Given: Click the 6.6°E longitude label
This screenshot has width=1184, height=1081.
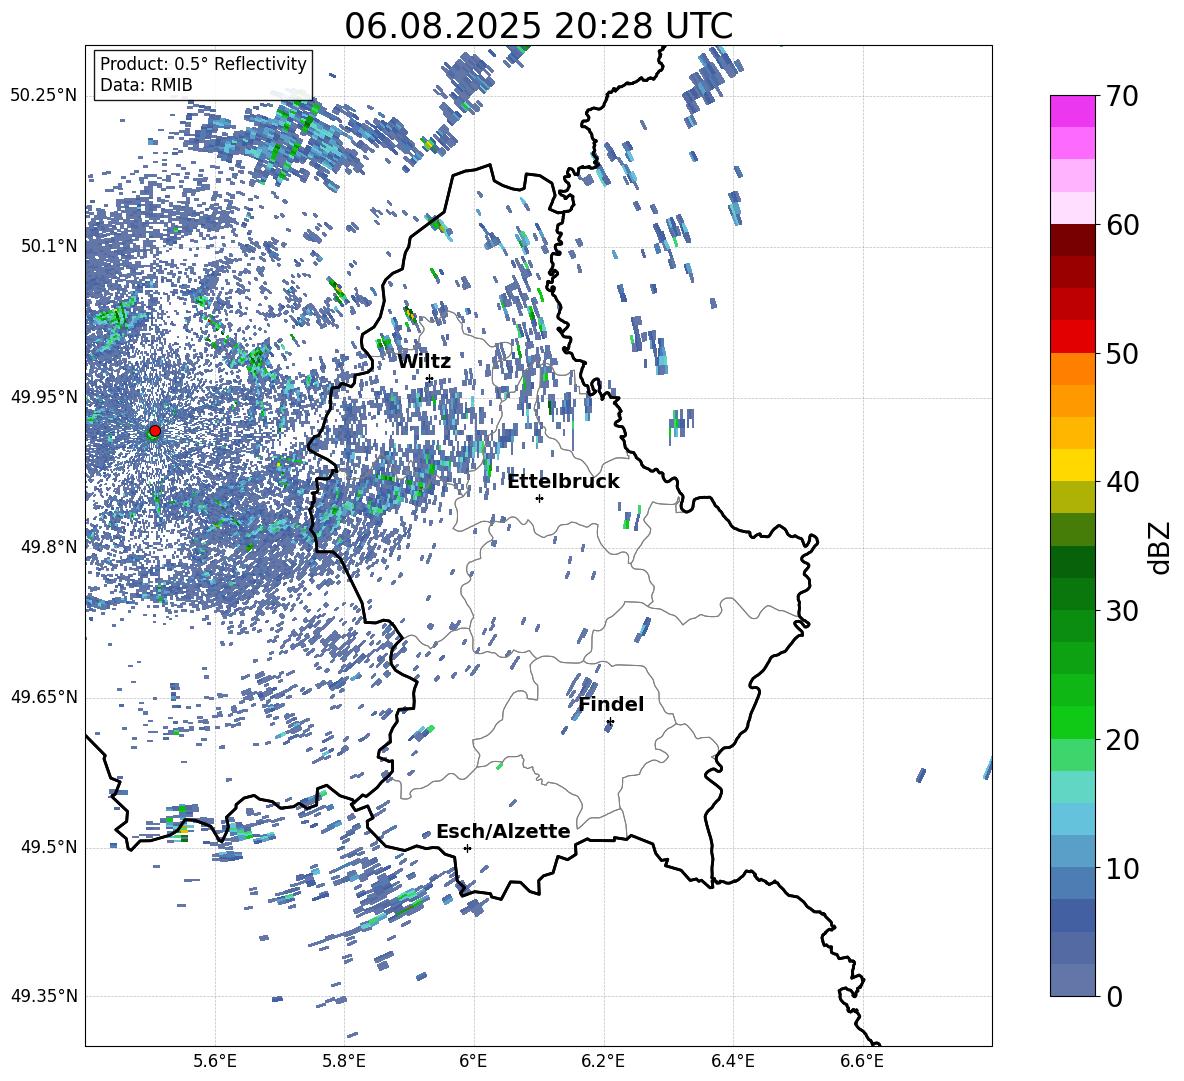Looking at the screenshot, I should pyautogui.click(x=862, y=1061).
